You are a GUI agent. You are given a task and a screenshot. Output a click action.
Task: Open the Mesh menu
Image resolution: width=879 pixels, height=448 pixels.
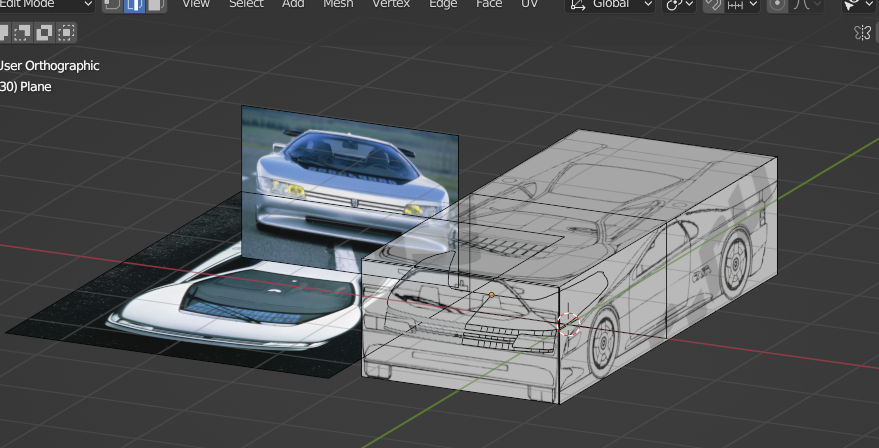click(x=338, y=4)
